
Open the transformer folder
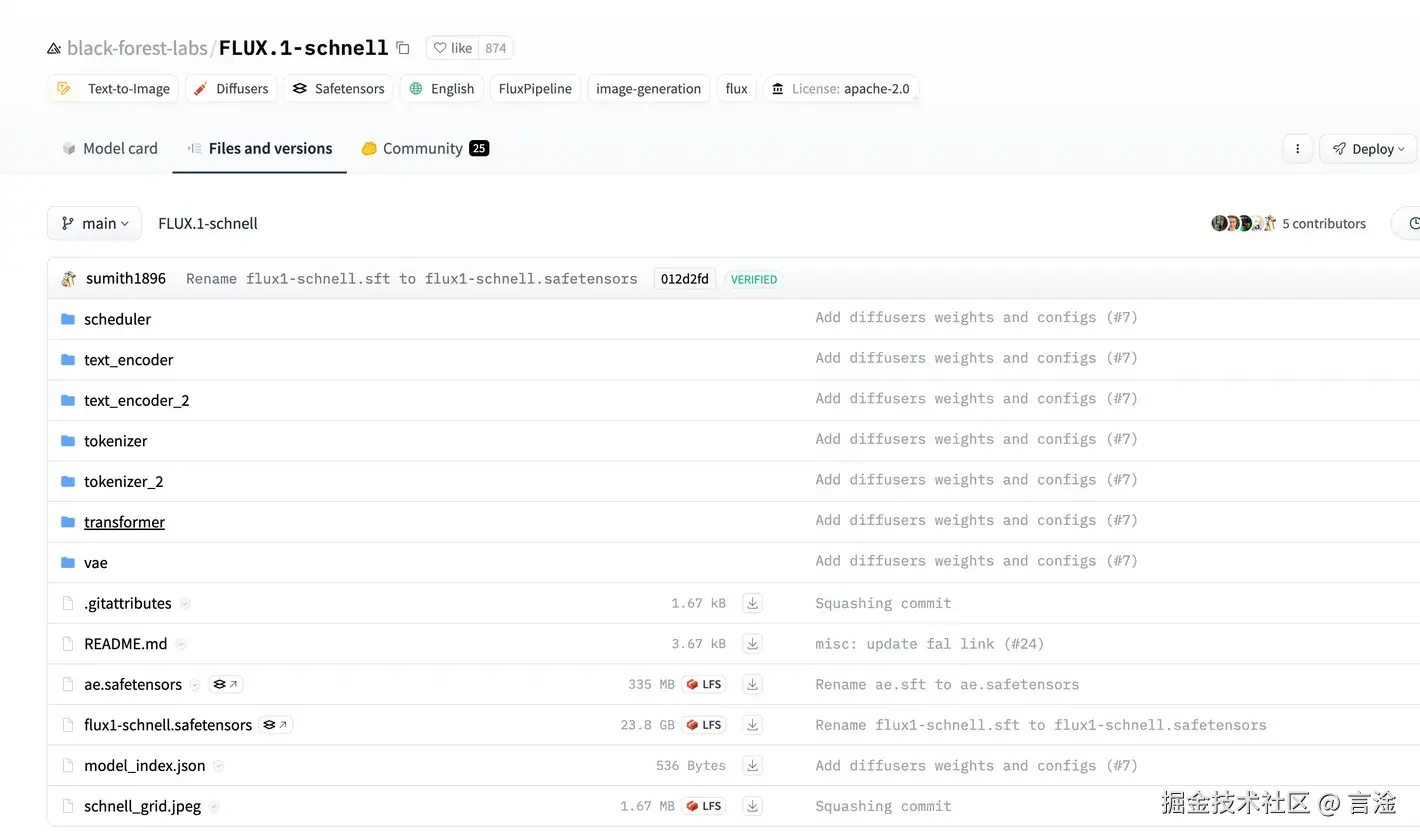coord(124,522)
